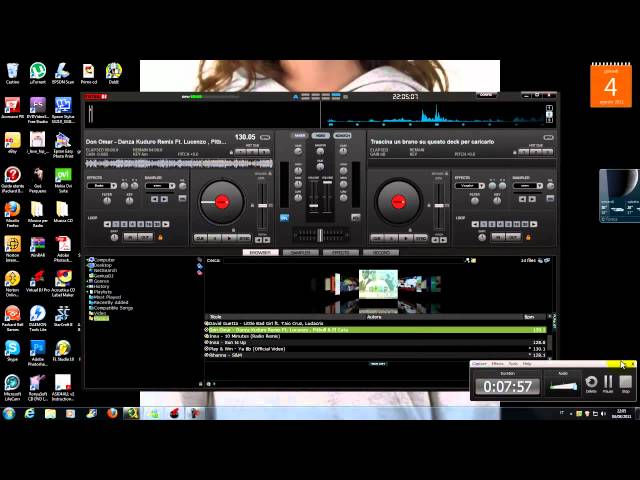The width and height of the screenshot is (640, 480).
Task: Start playback on the left deck
Action: click(229, 238)
